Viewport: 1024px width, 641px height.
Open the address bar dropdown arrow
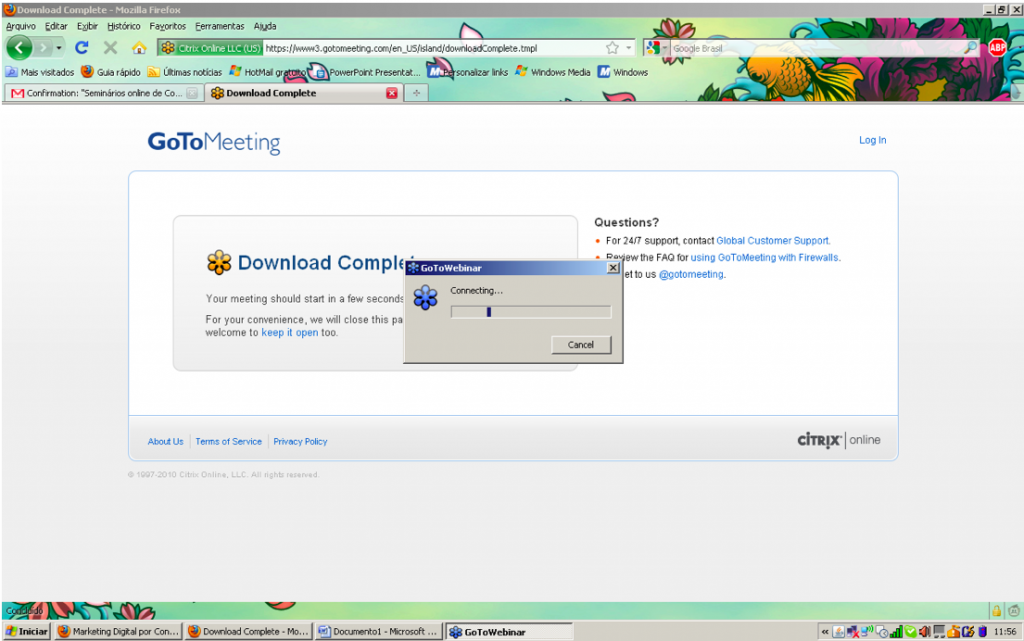(x=629, y=48)
